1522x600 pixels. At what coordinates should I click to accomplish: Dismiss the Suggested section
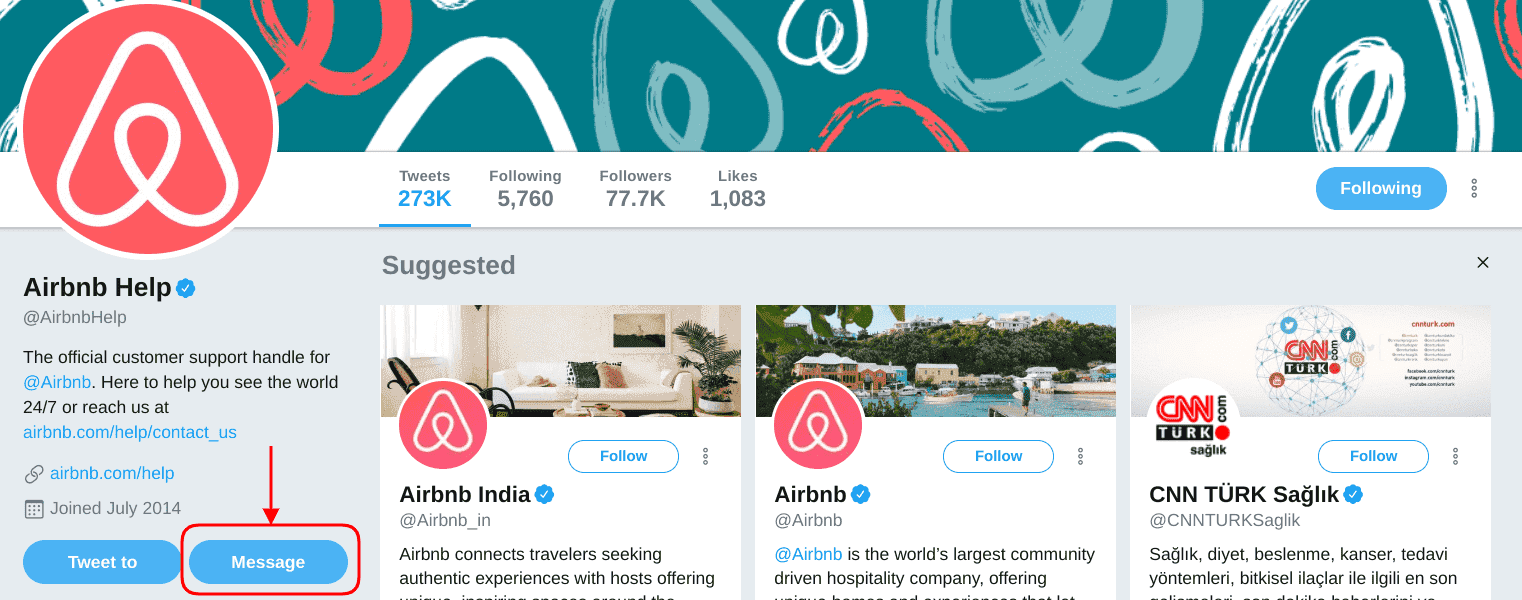tap(1483, 262)
